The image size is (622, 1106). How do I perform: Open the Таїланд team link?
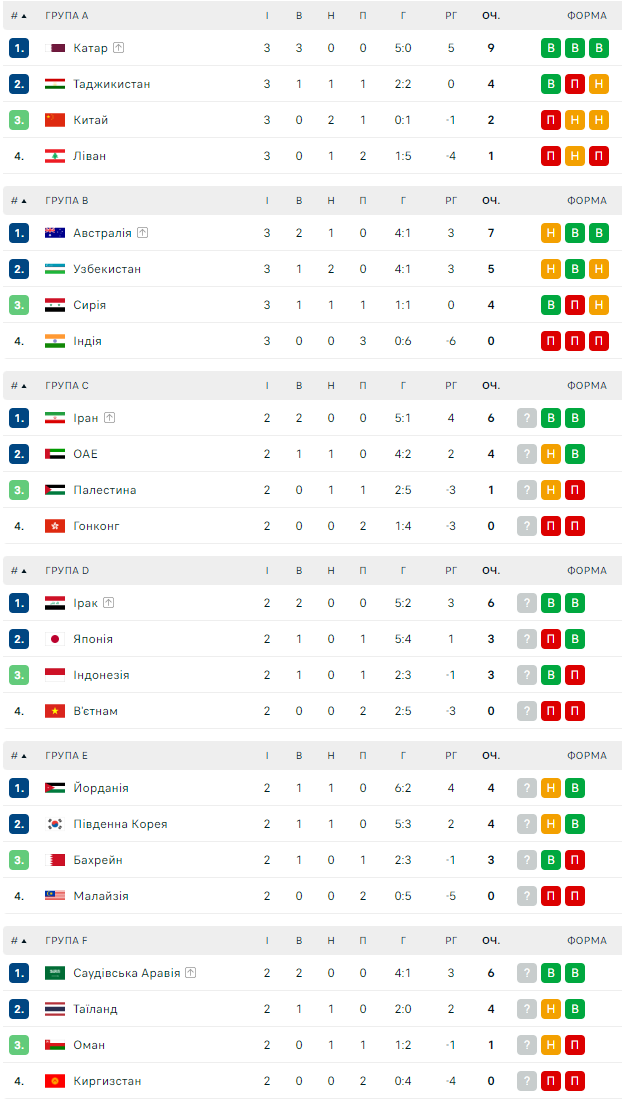(95, 1009)
